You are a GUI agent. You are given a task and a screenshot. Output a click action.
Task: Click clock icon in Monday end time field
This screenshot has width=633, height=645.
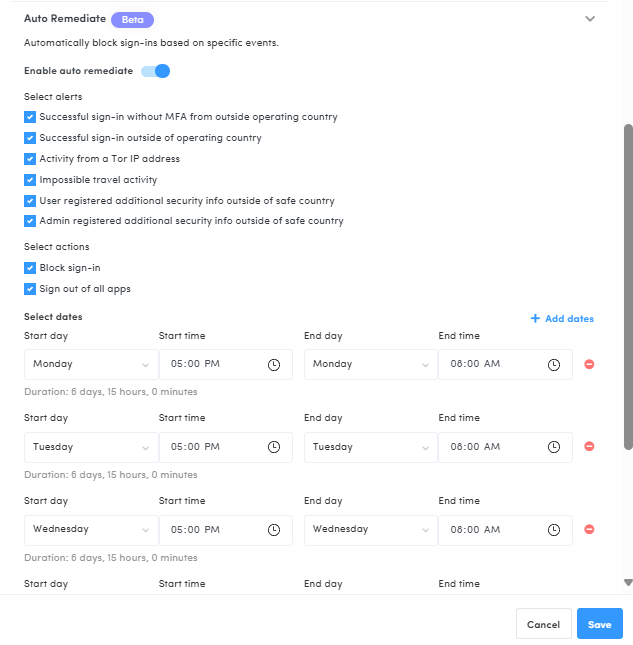553,365
